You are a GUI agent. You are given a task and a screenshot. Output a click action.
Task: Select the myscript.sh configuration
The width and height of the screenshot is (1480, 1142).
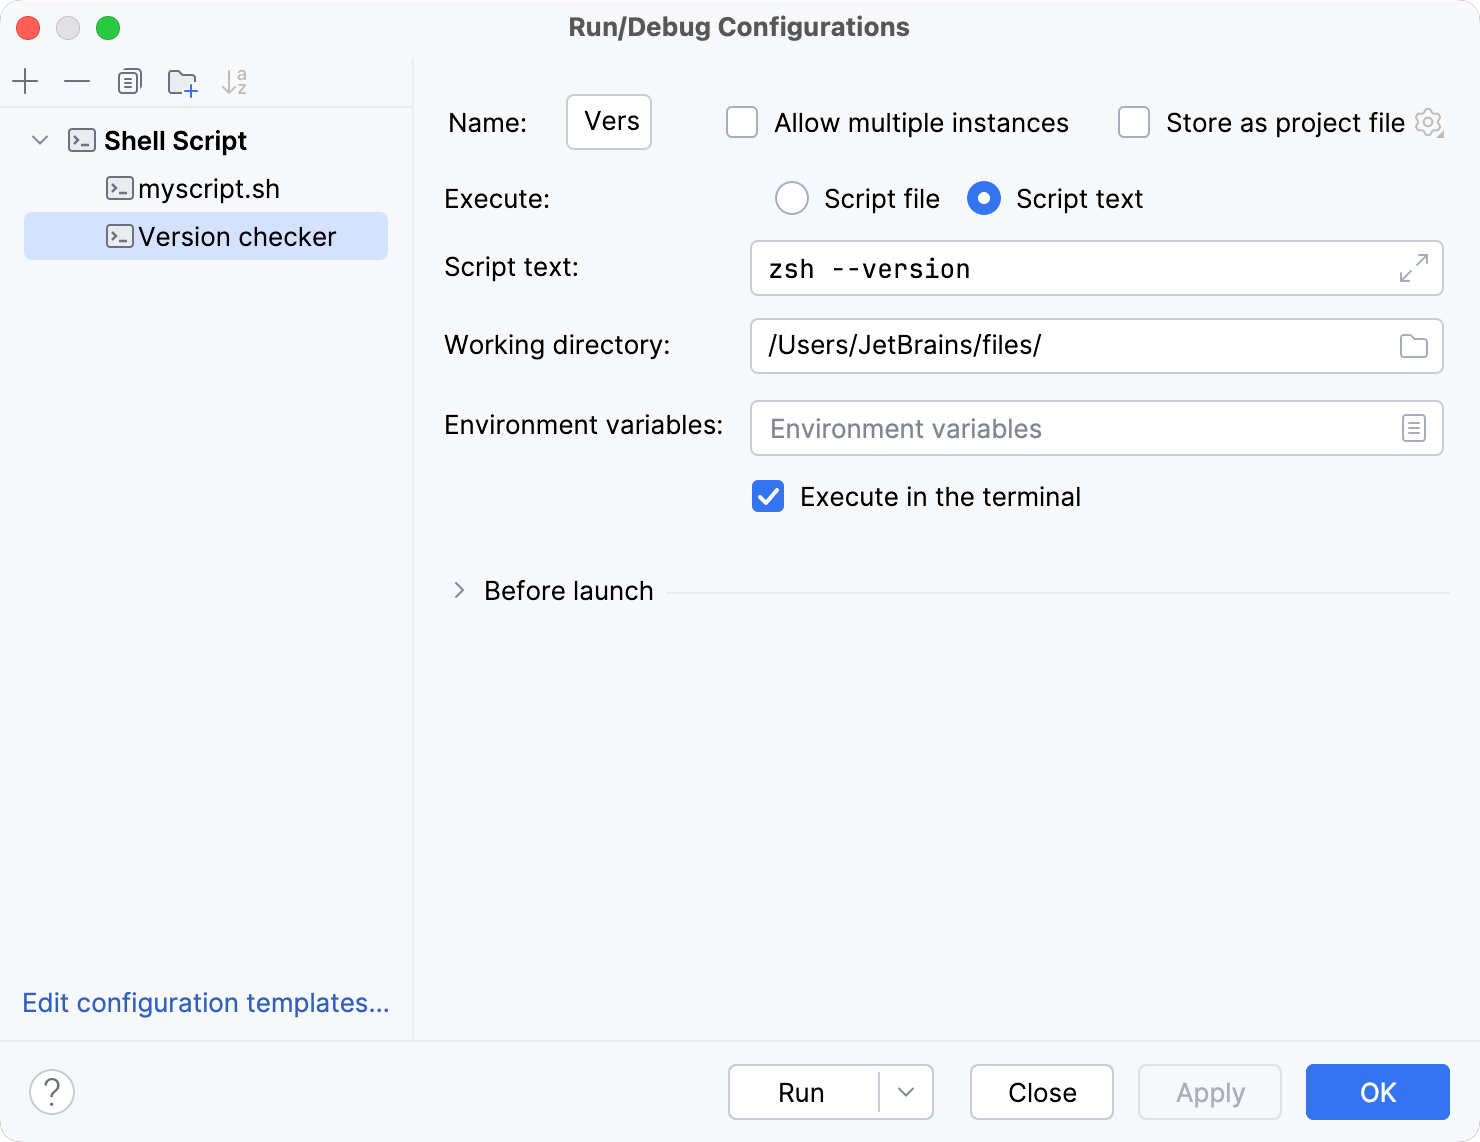[x=208, y=188]
